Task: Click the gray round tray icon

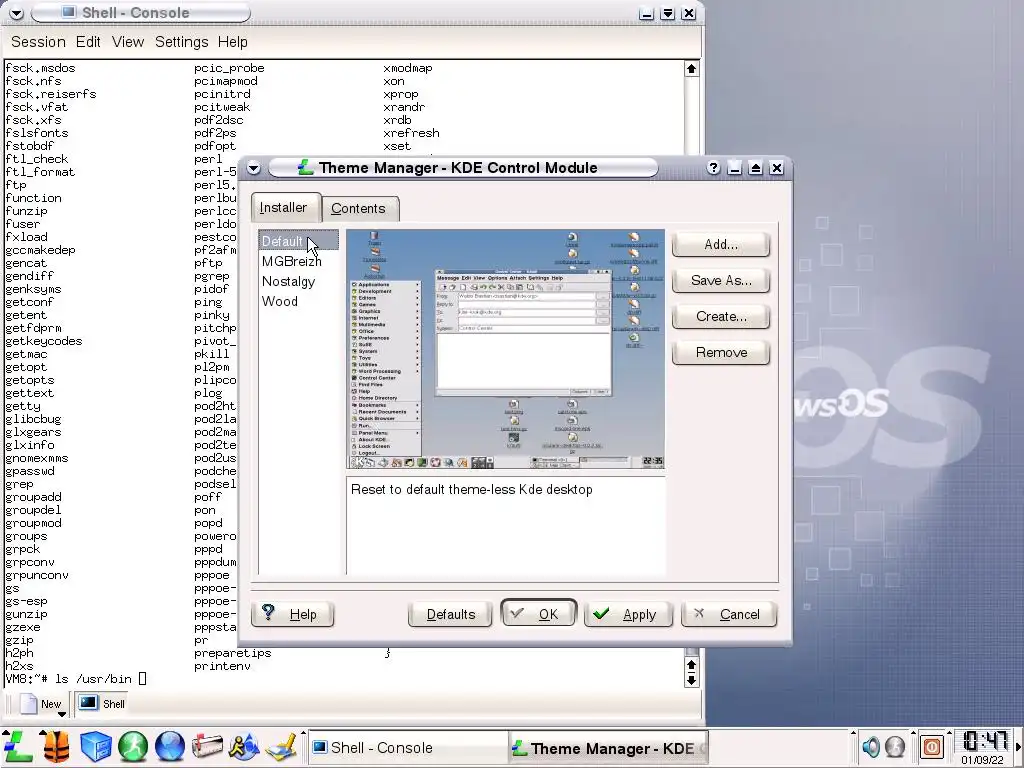Action: click(x=895, y=746)
